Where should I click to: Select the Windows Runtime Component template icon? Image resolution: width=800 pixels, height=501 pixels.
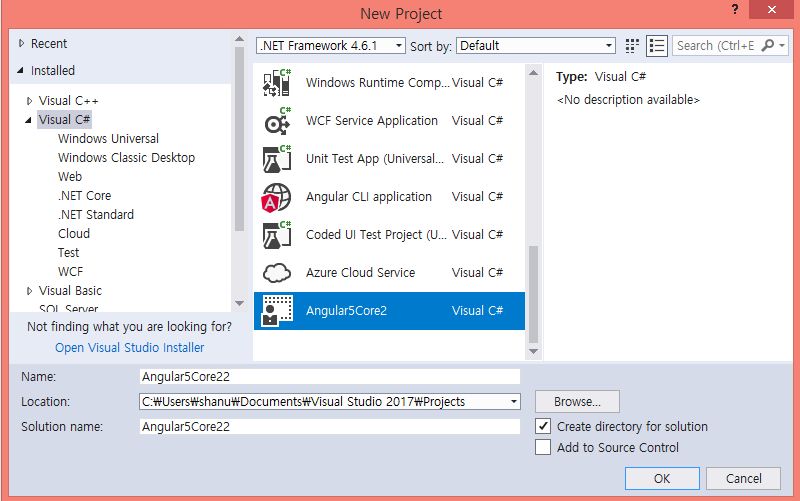click(x=277, y=83)
